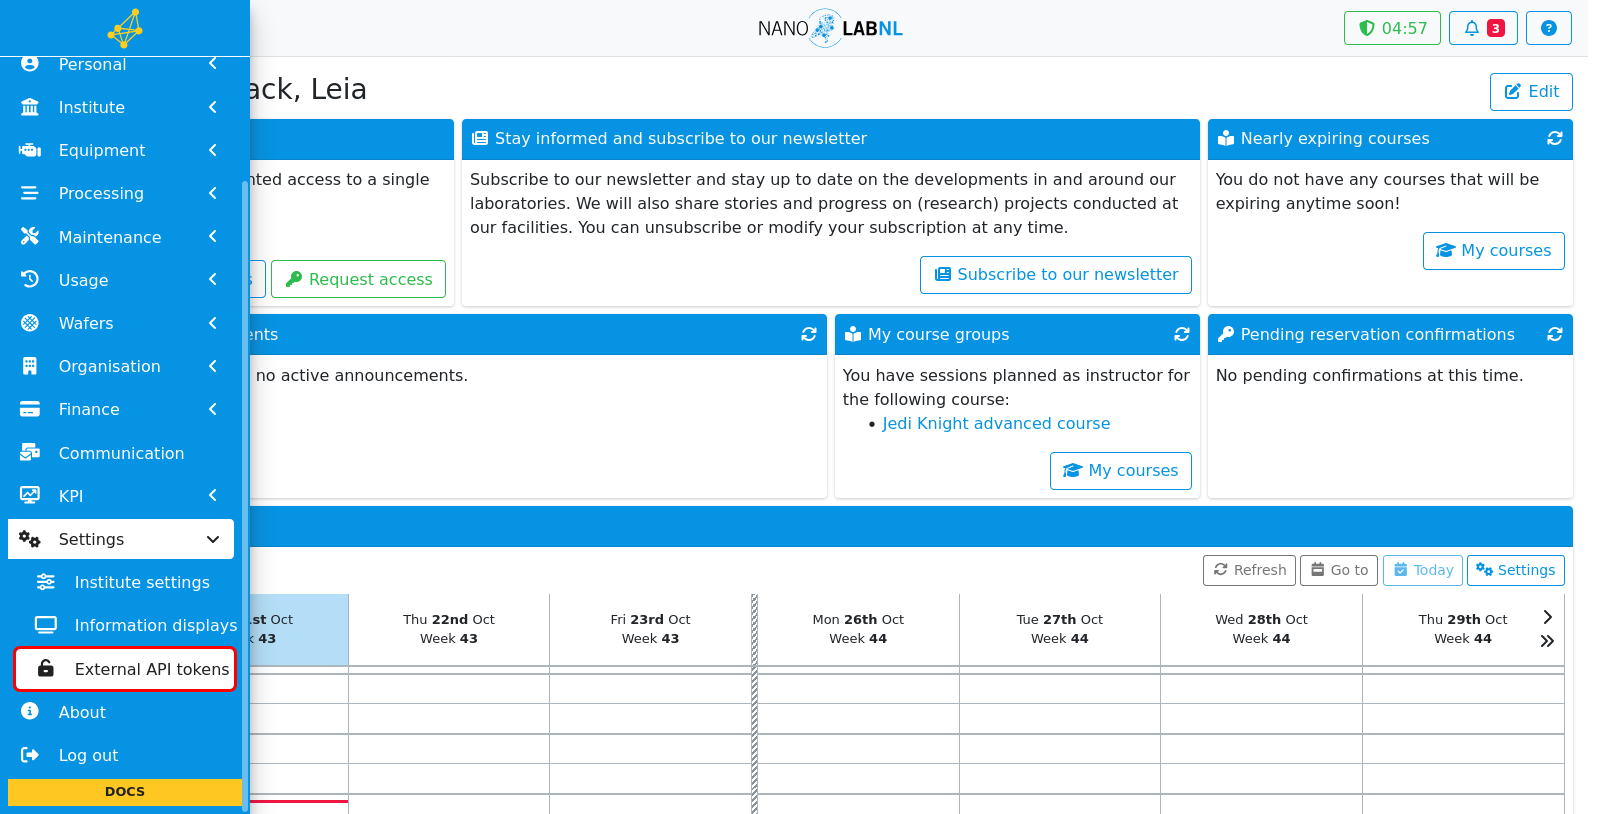Open the notifications bell with badge 3
Image resolution: width=1600 pixels, height=814 pixels.
point(1483,28)
